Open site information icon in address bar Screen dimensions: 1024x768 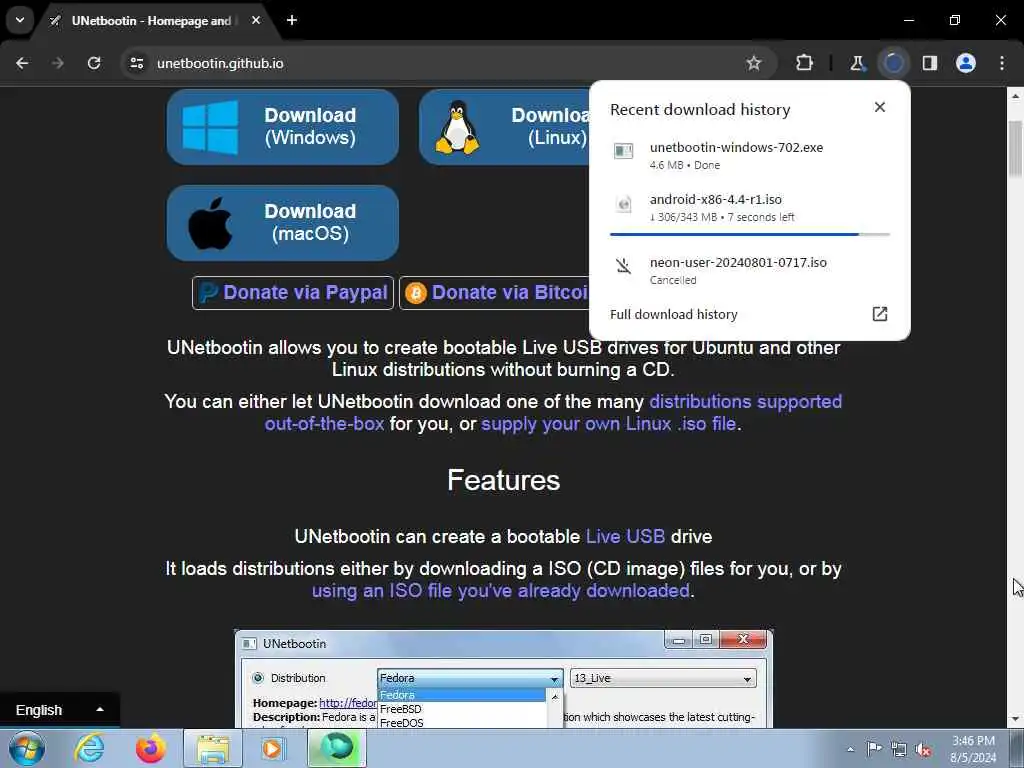136,63
